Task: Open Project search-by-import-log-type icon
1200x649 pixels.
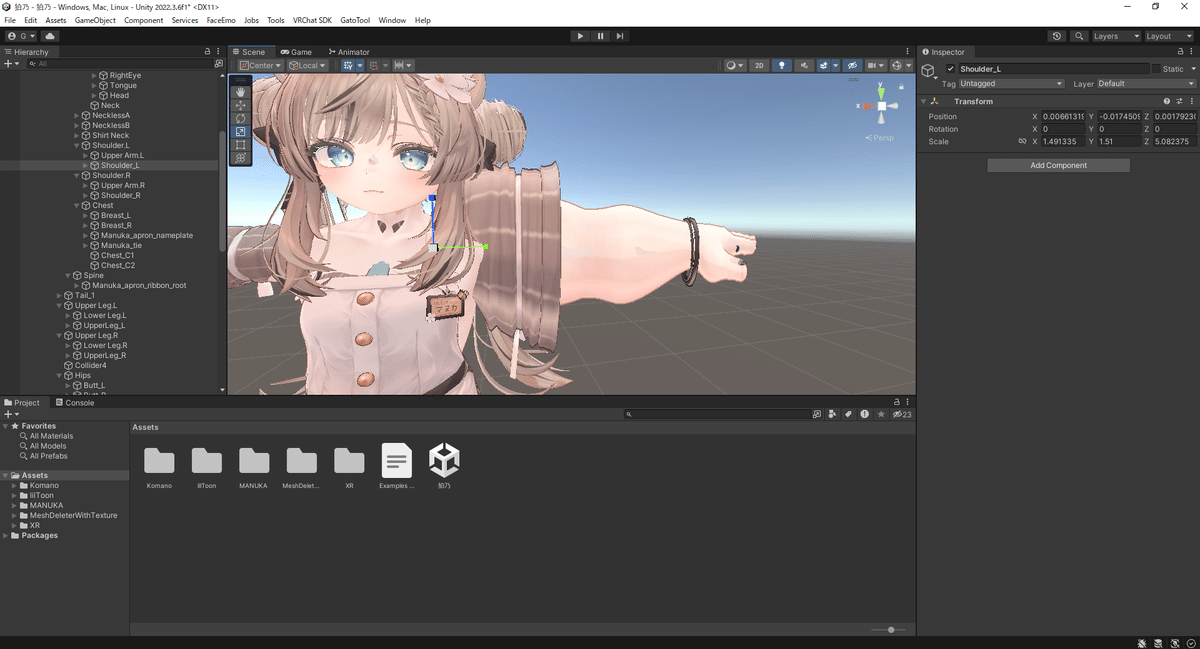Action: coord(864,414)
